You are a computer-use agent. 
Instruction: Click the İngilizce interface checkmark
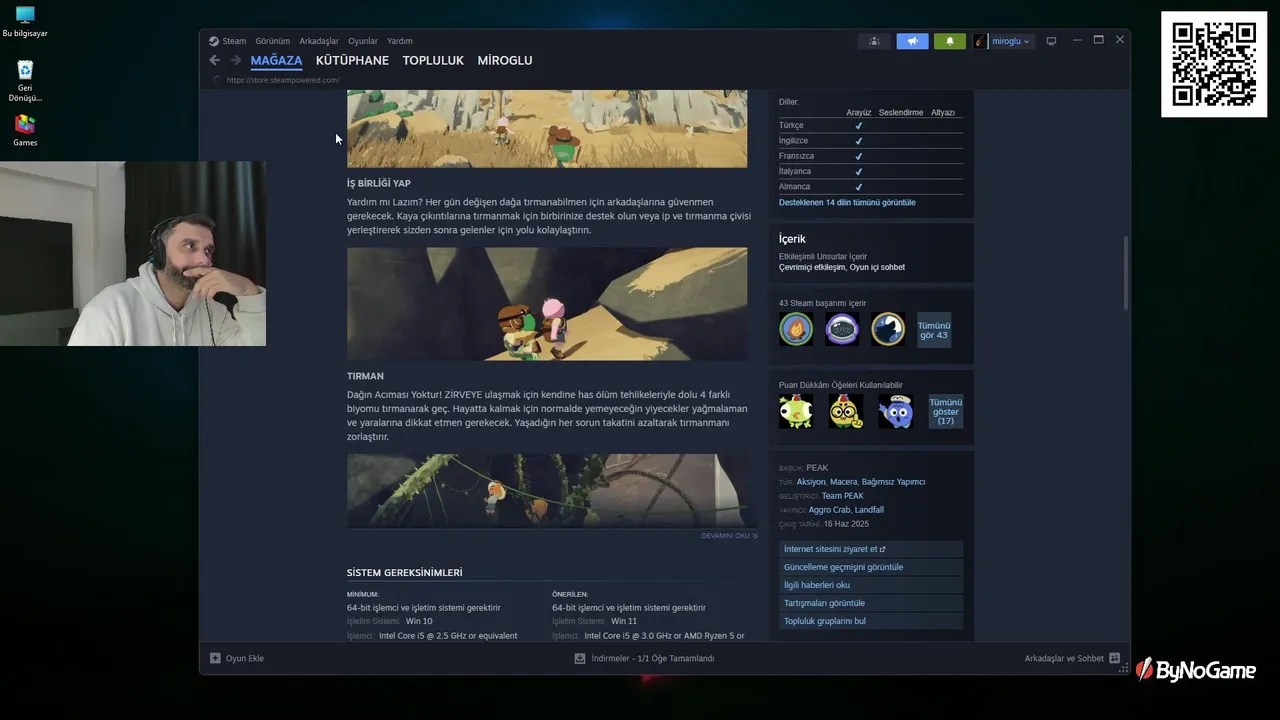[x=859, y=141]
